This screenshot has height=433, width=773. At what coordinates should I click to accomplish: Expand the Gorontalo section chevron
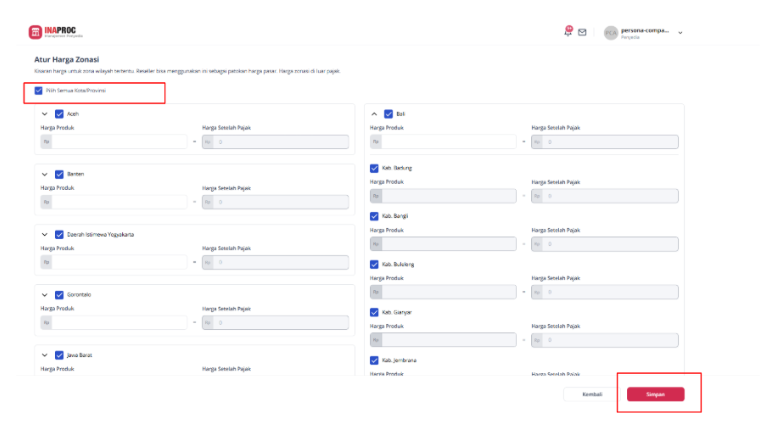[45, 295]
